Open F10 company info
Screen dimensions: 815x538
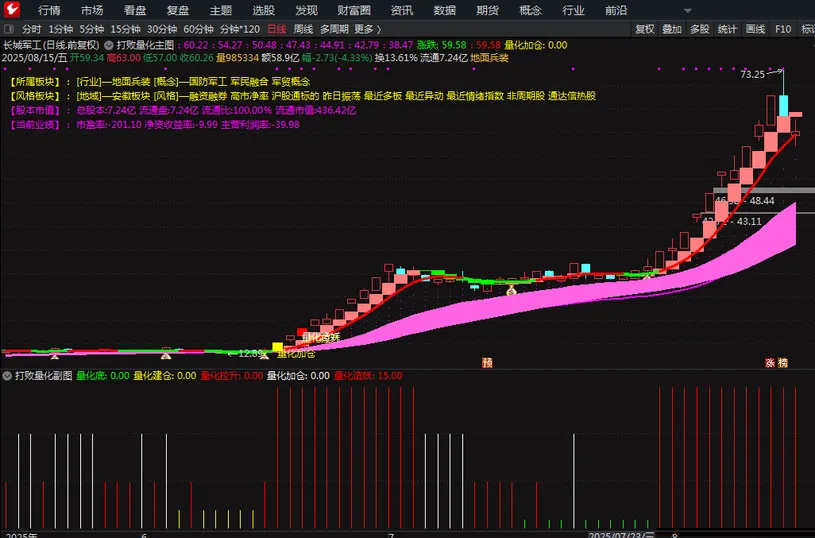[x=783, y=29]
